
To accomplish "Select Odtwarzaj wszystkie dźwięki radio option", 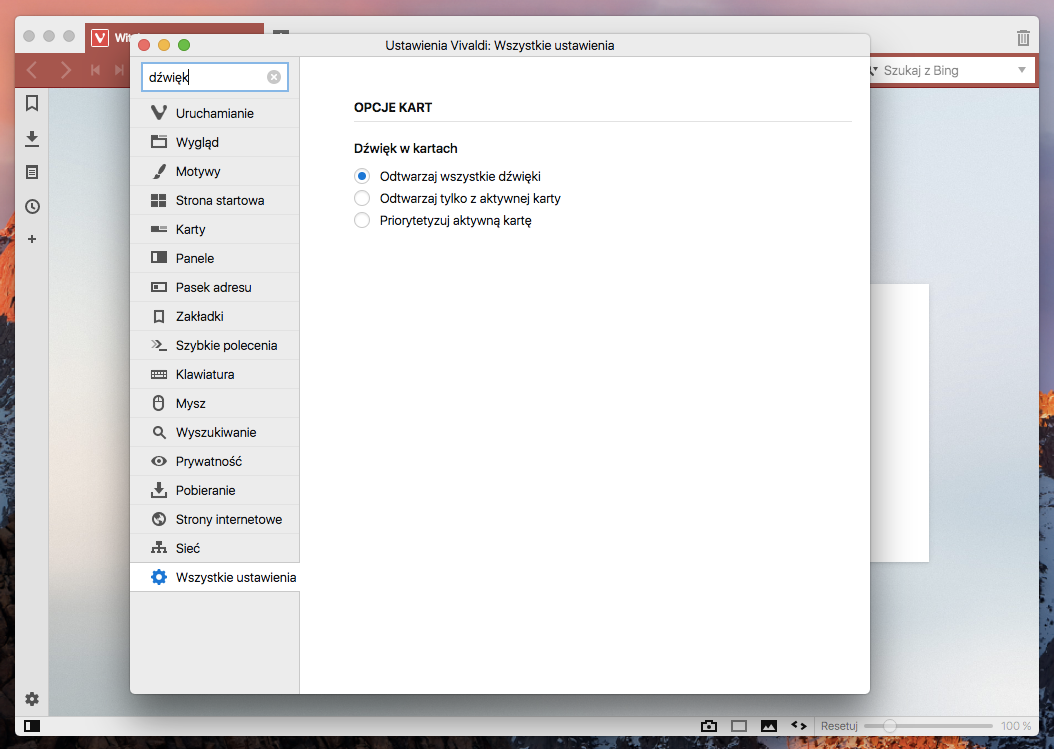I will 362,176.
